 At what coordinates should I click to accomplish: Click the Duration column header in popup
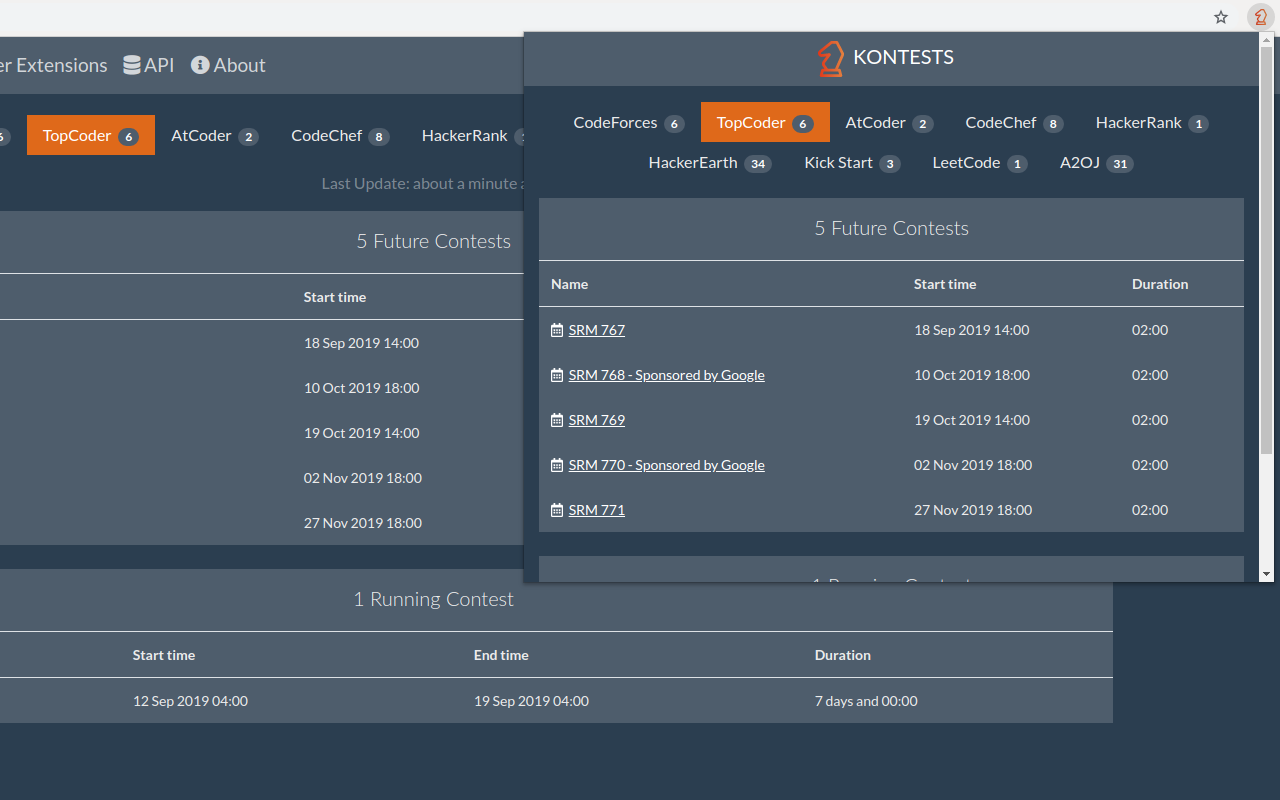(1160, 284)
